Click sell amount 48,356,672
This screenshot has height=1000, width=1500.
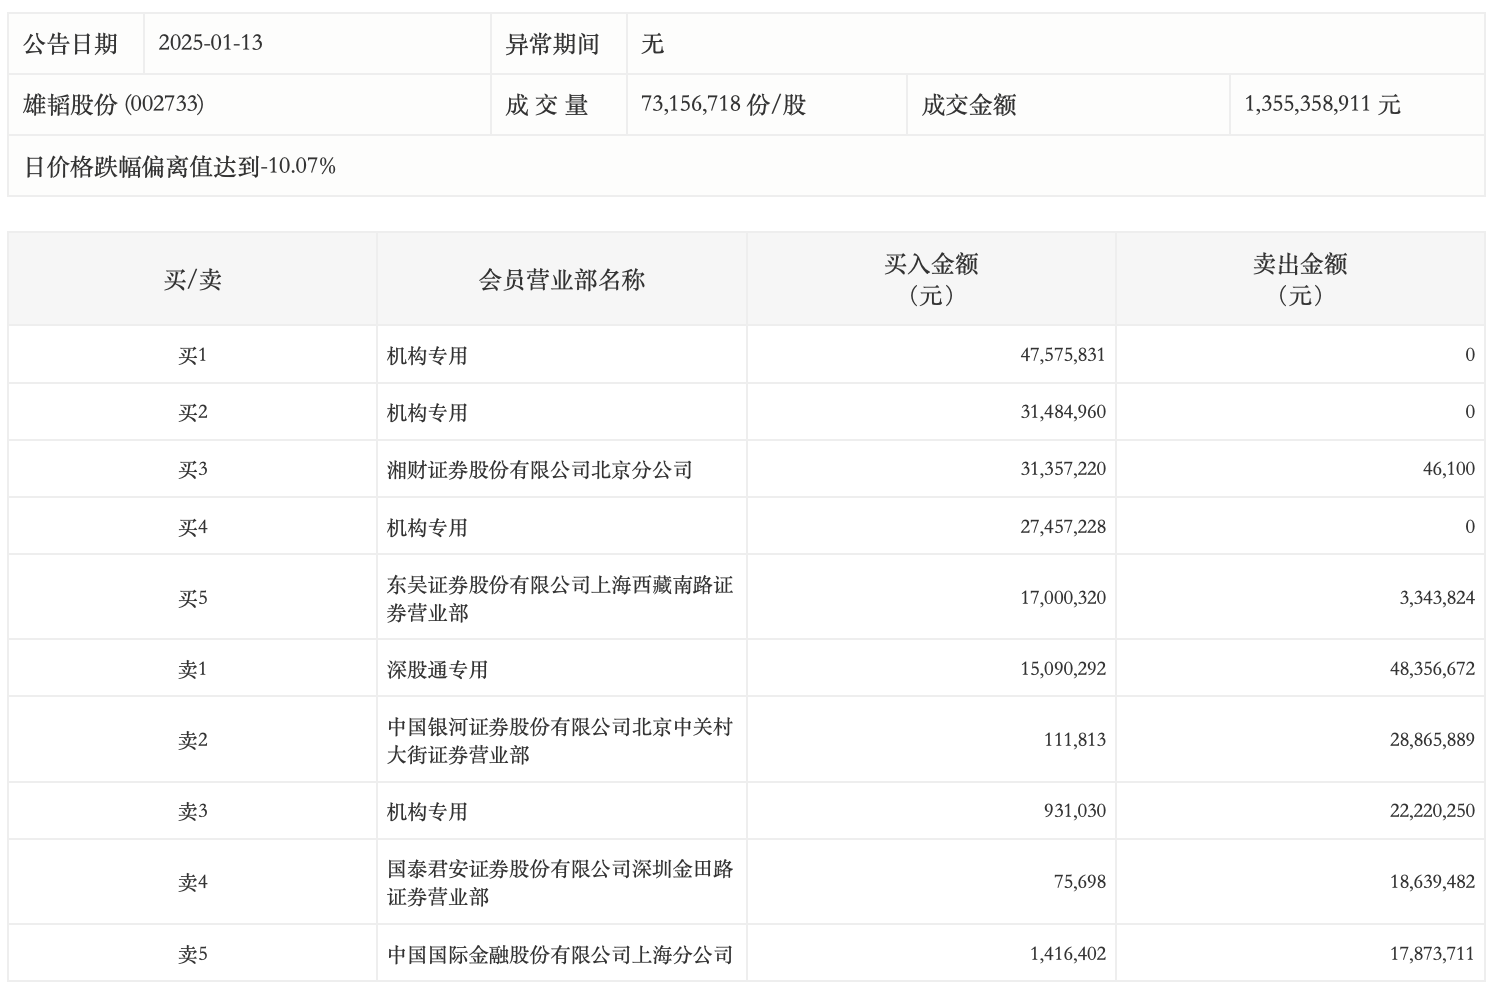pyautogui.click(x=1431, y=669)
